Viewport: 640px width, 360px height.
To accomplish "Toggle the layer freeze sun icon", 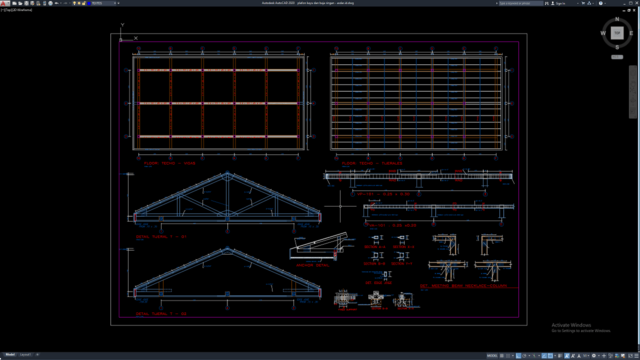I will pos(79,3).
